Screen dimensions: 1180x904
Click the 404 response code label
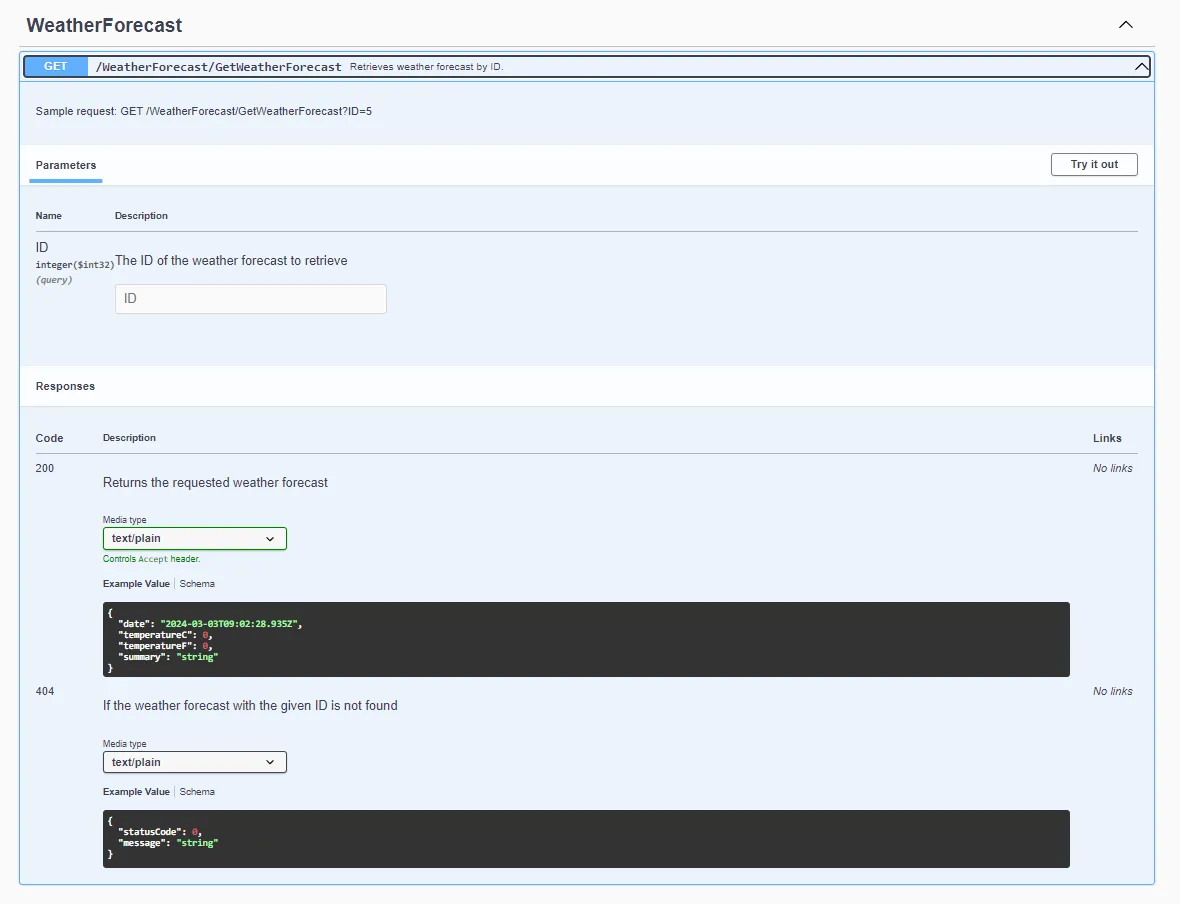(x=45, y=691)
